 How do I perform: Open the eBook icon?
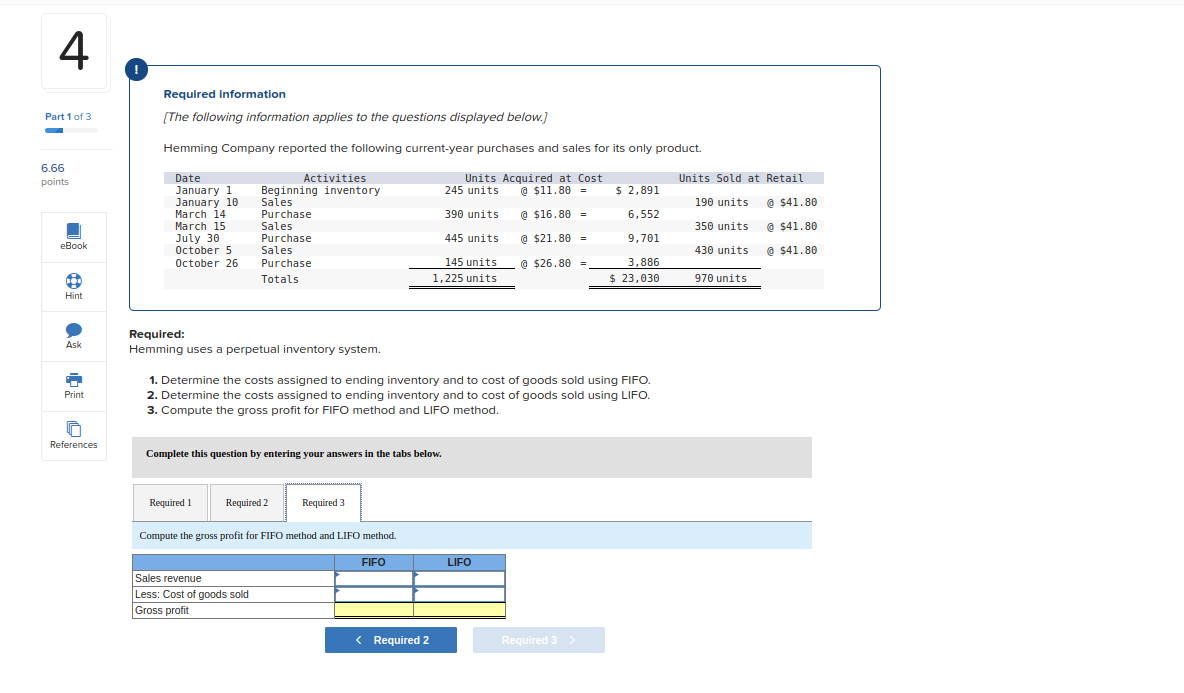tap(73, 231)
